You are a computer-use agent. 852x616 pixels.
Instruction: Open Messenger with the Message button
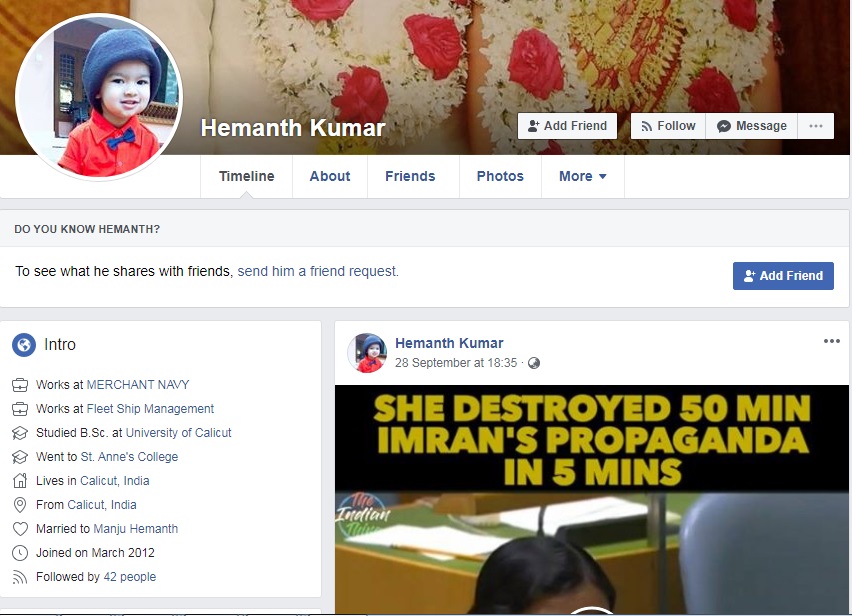pos(751,126)
